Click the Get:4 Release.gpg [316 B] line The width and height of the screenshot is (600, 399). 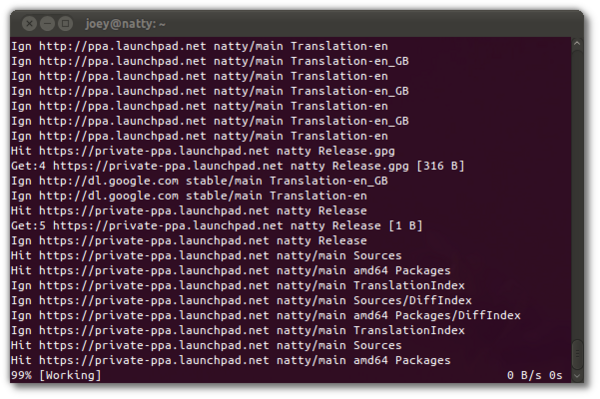[x=238, y=166]
